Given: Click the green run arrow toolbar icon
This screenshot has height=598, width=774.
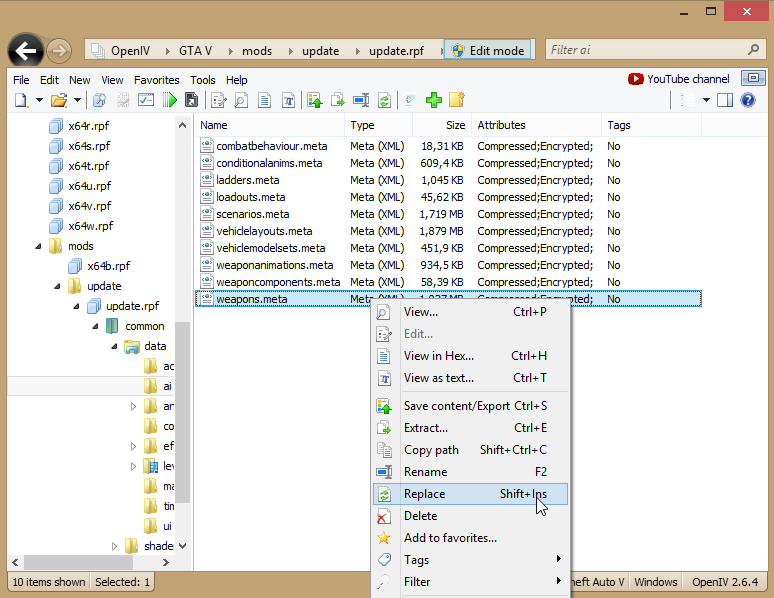Looking at the screenshot, I should click(x=170, y=100).
